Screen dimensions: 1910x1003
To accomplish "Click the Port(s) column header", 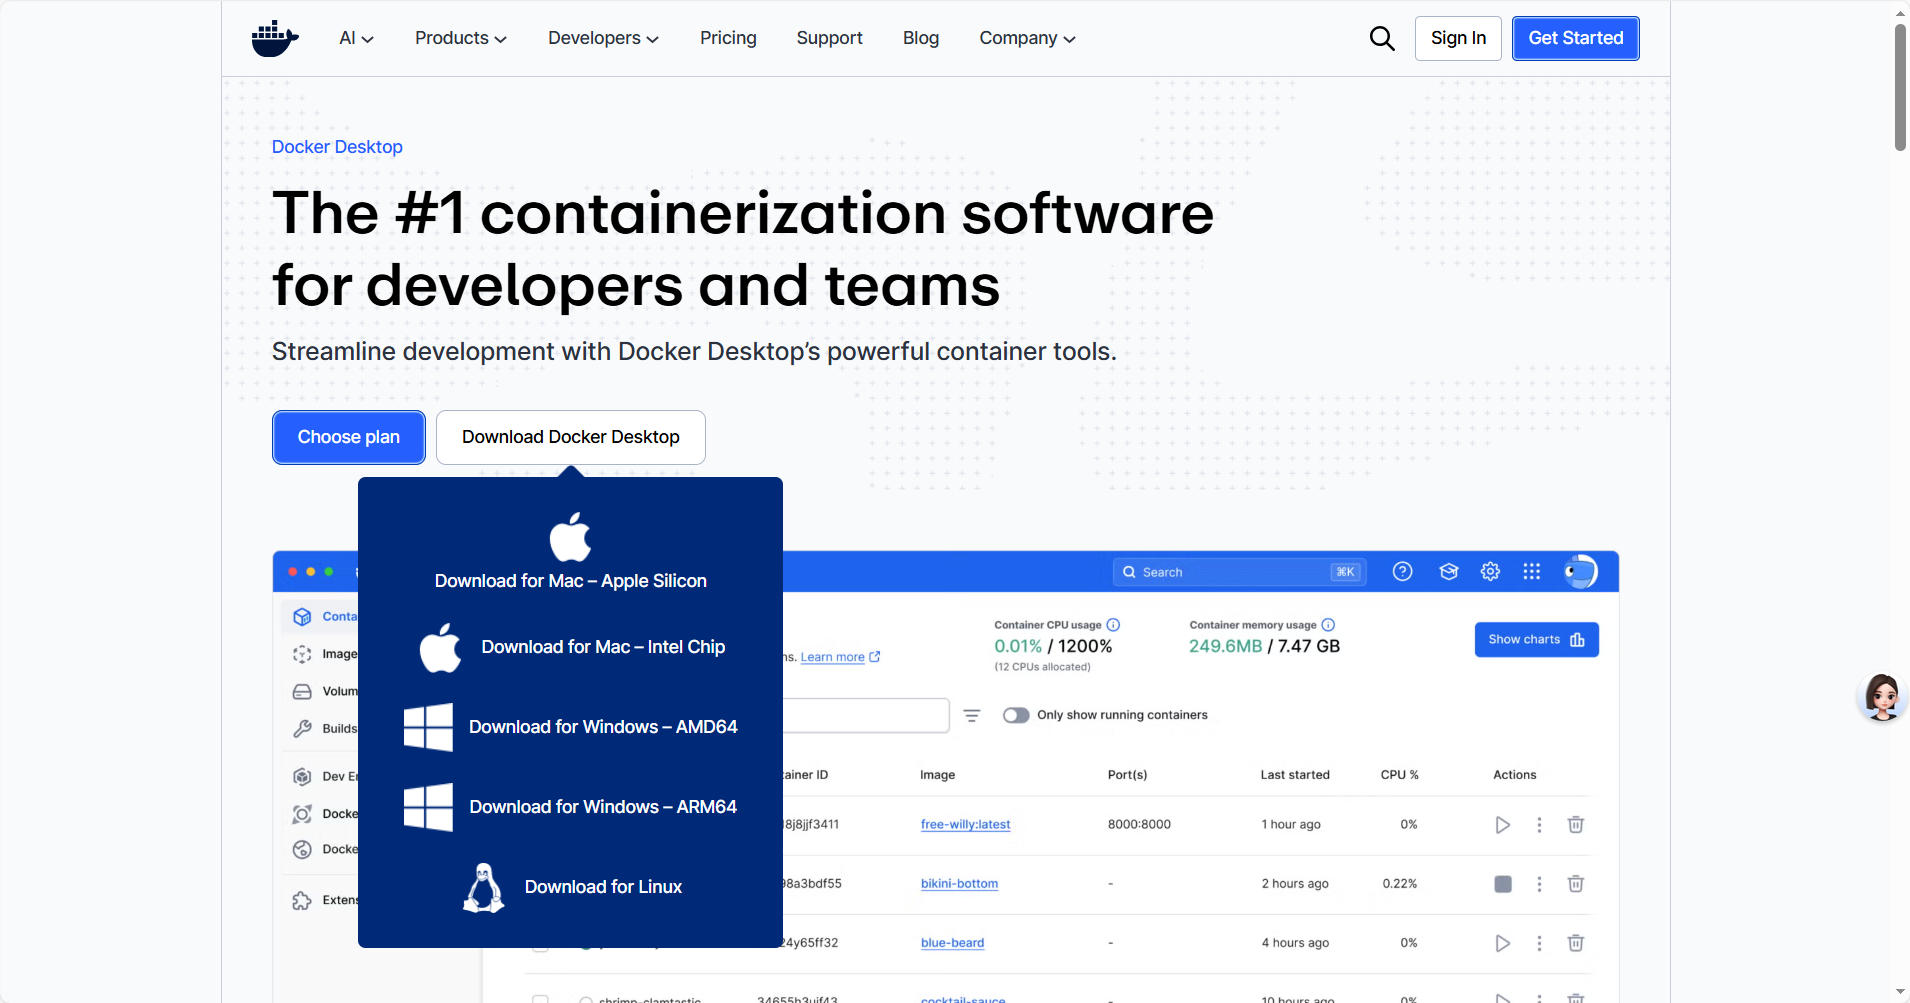I will tap(1127, 775).
